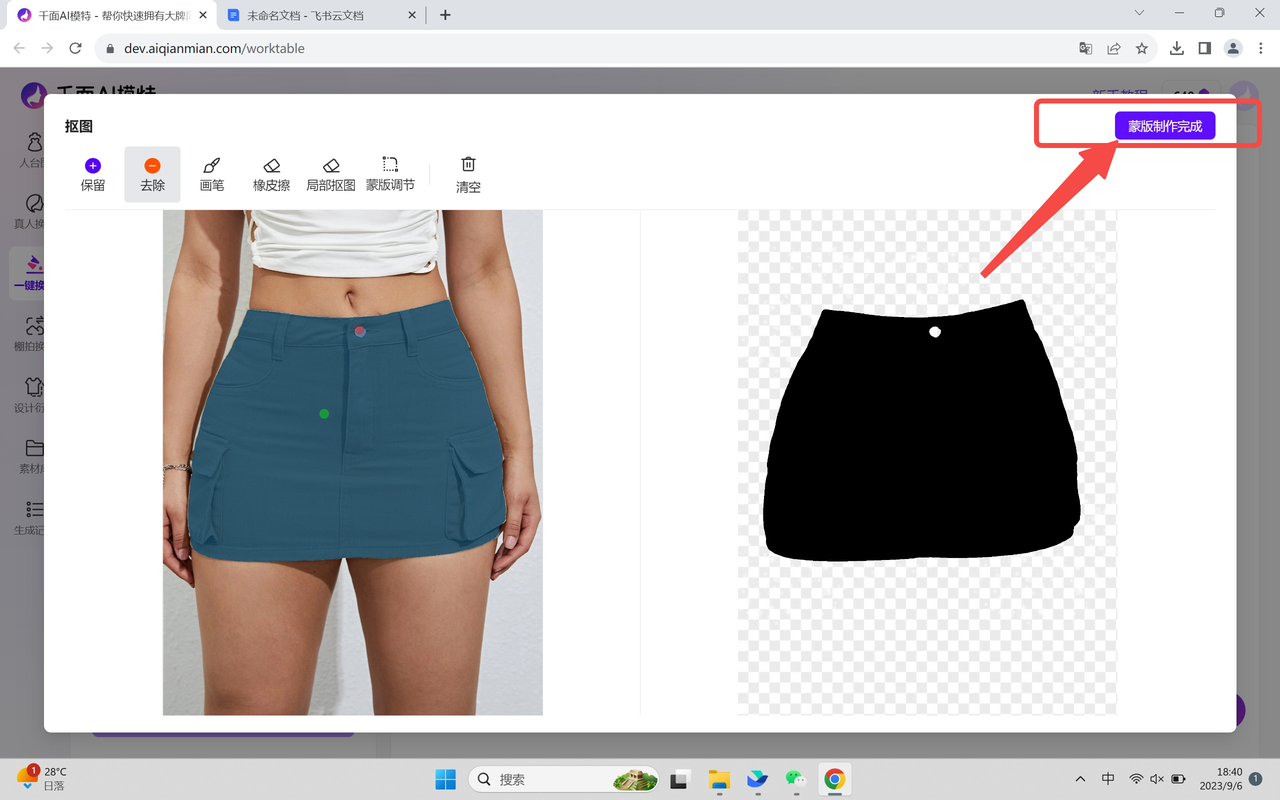Click the share page icon in address bar
The width and height of the screenshot is (1280, 800).
1114,48
